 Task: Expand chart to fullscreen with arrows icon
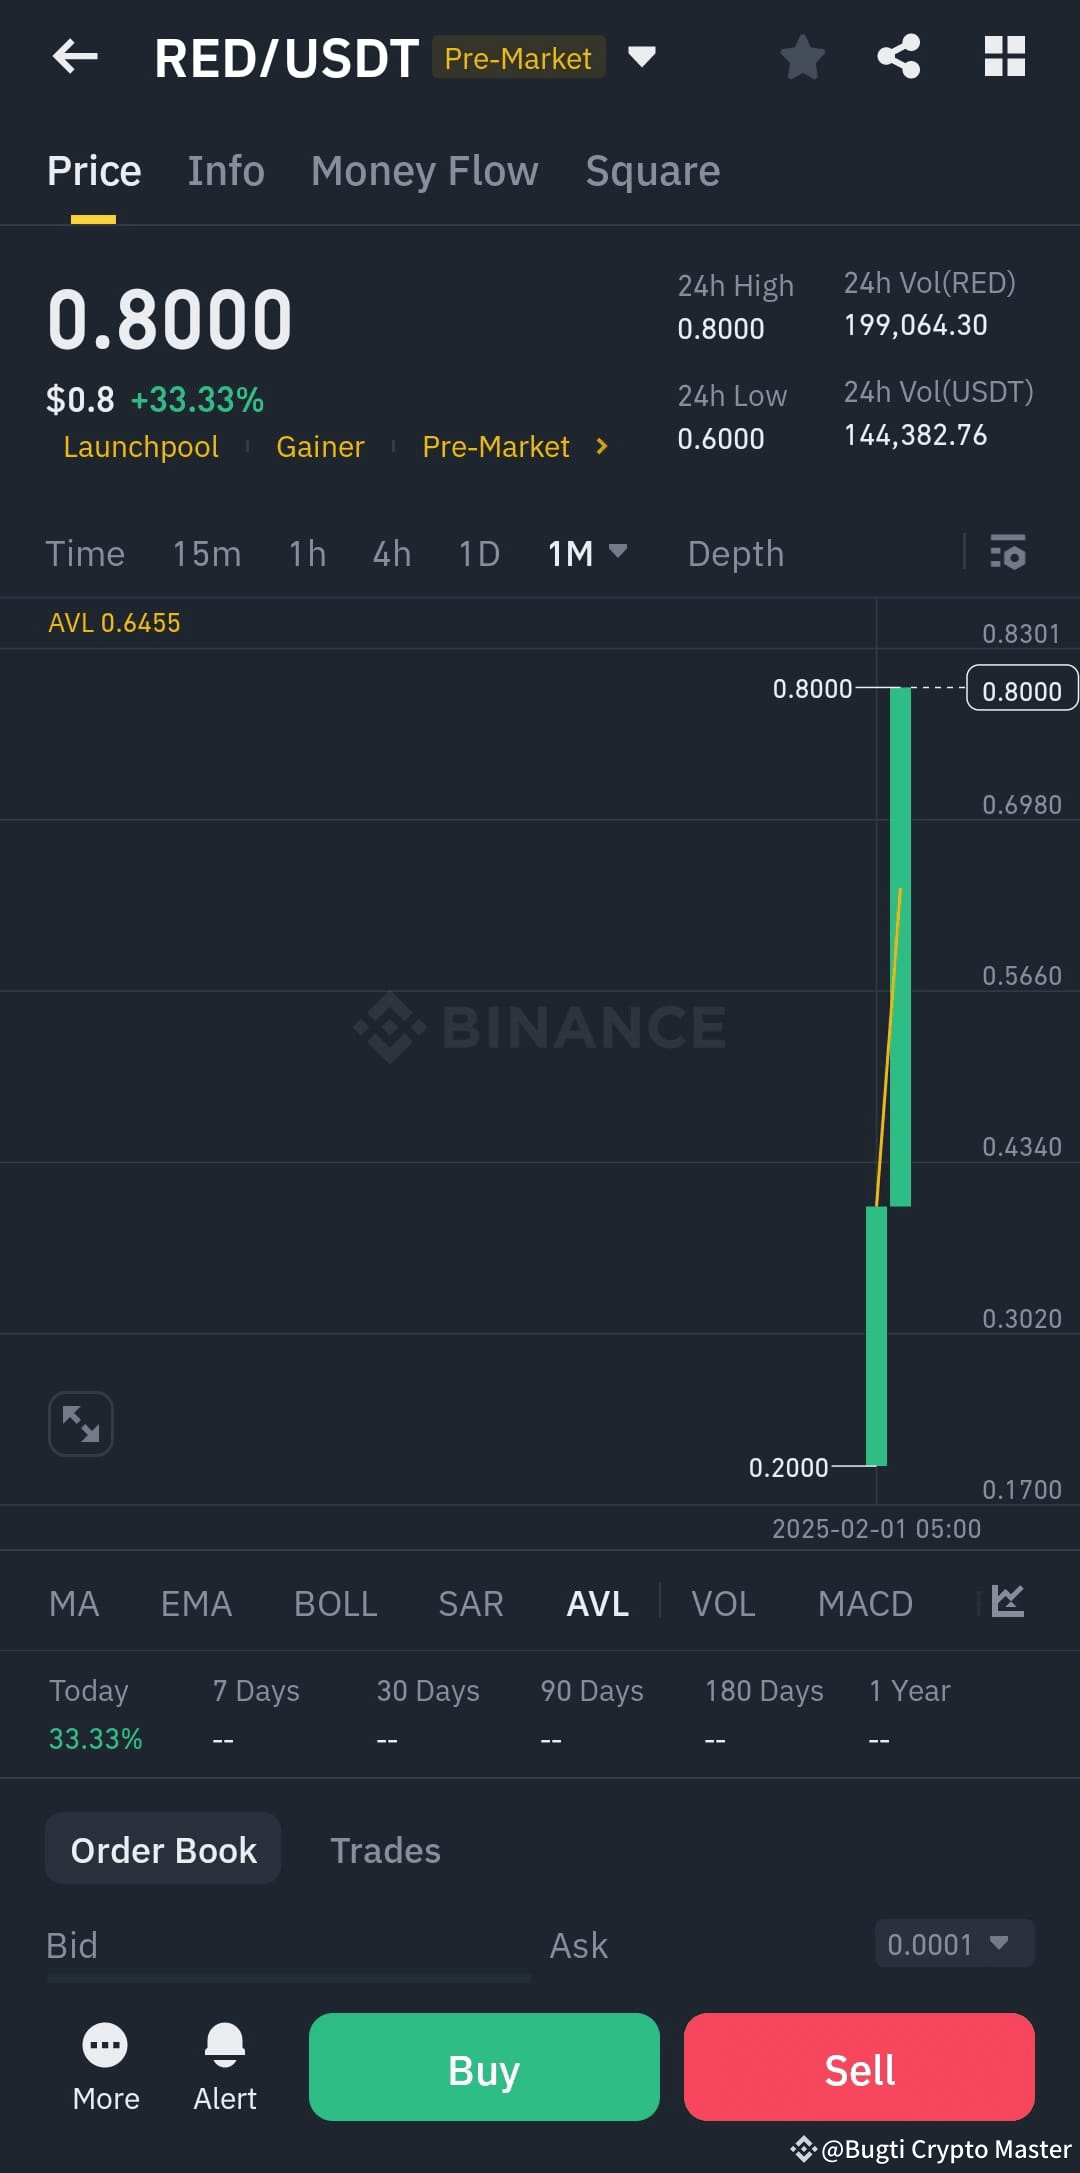(x=81, y=1423)
